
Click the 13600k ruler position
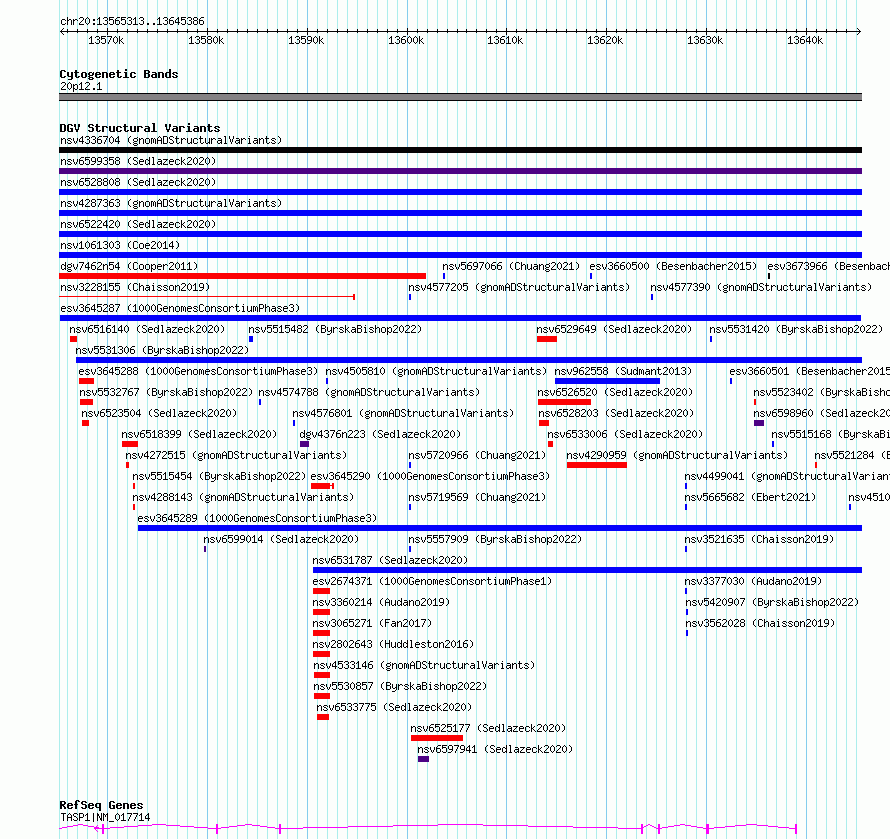(406, 40)
